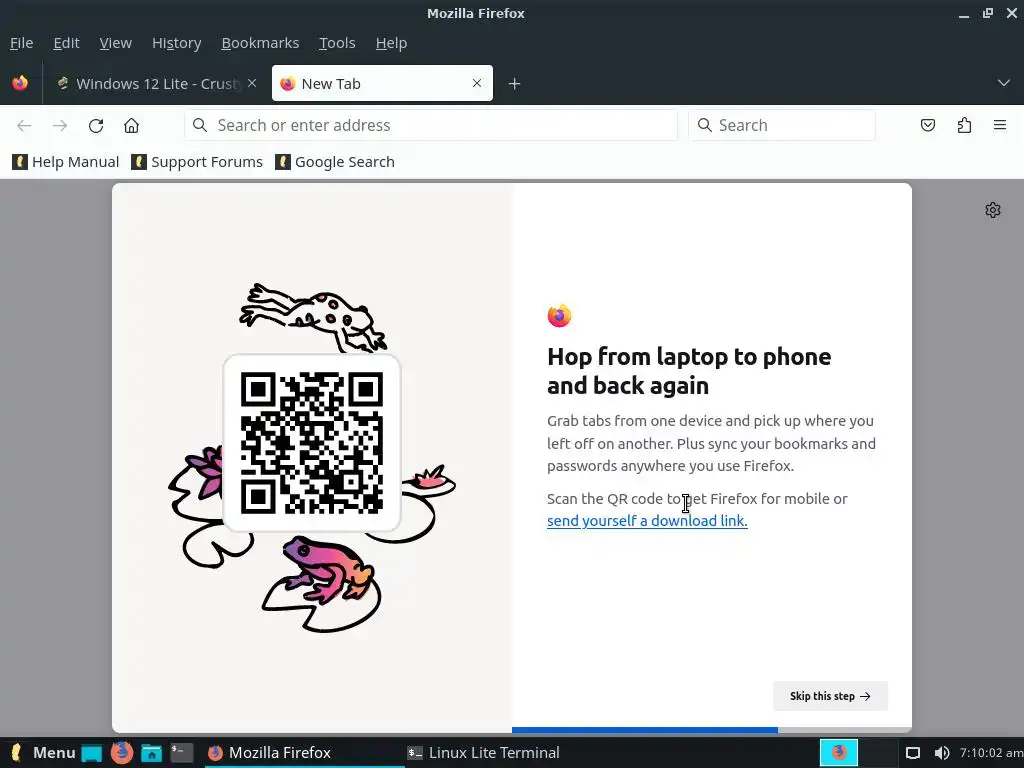Close the Windows 12 Lite tab
The width and height of the screenshot is (1024, 768).
252,83
